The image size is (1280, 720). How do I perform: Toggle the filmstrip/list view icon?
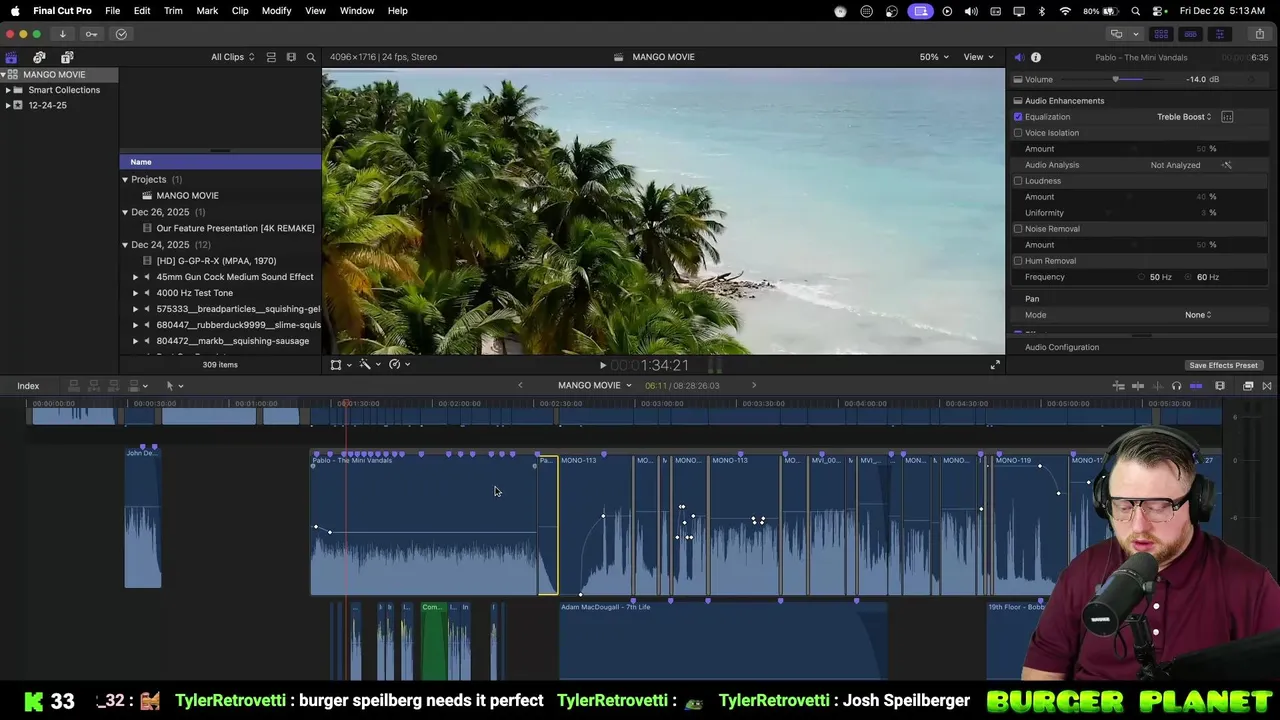[291, 57]
